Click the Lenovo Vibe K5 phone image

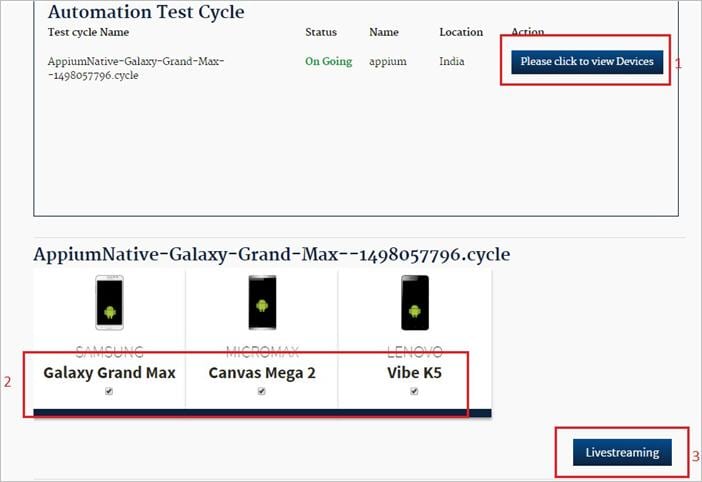click(x=414, y=302)
